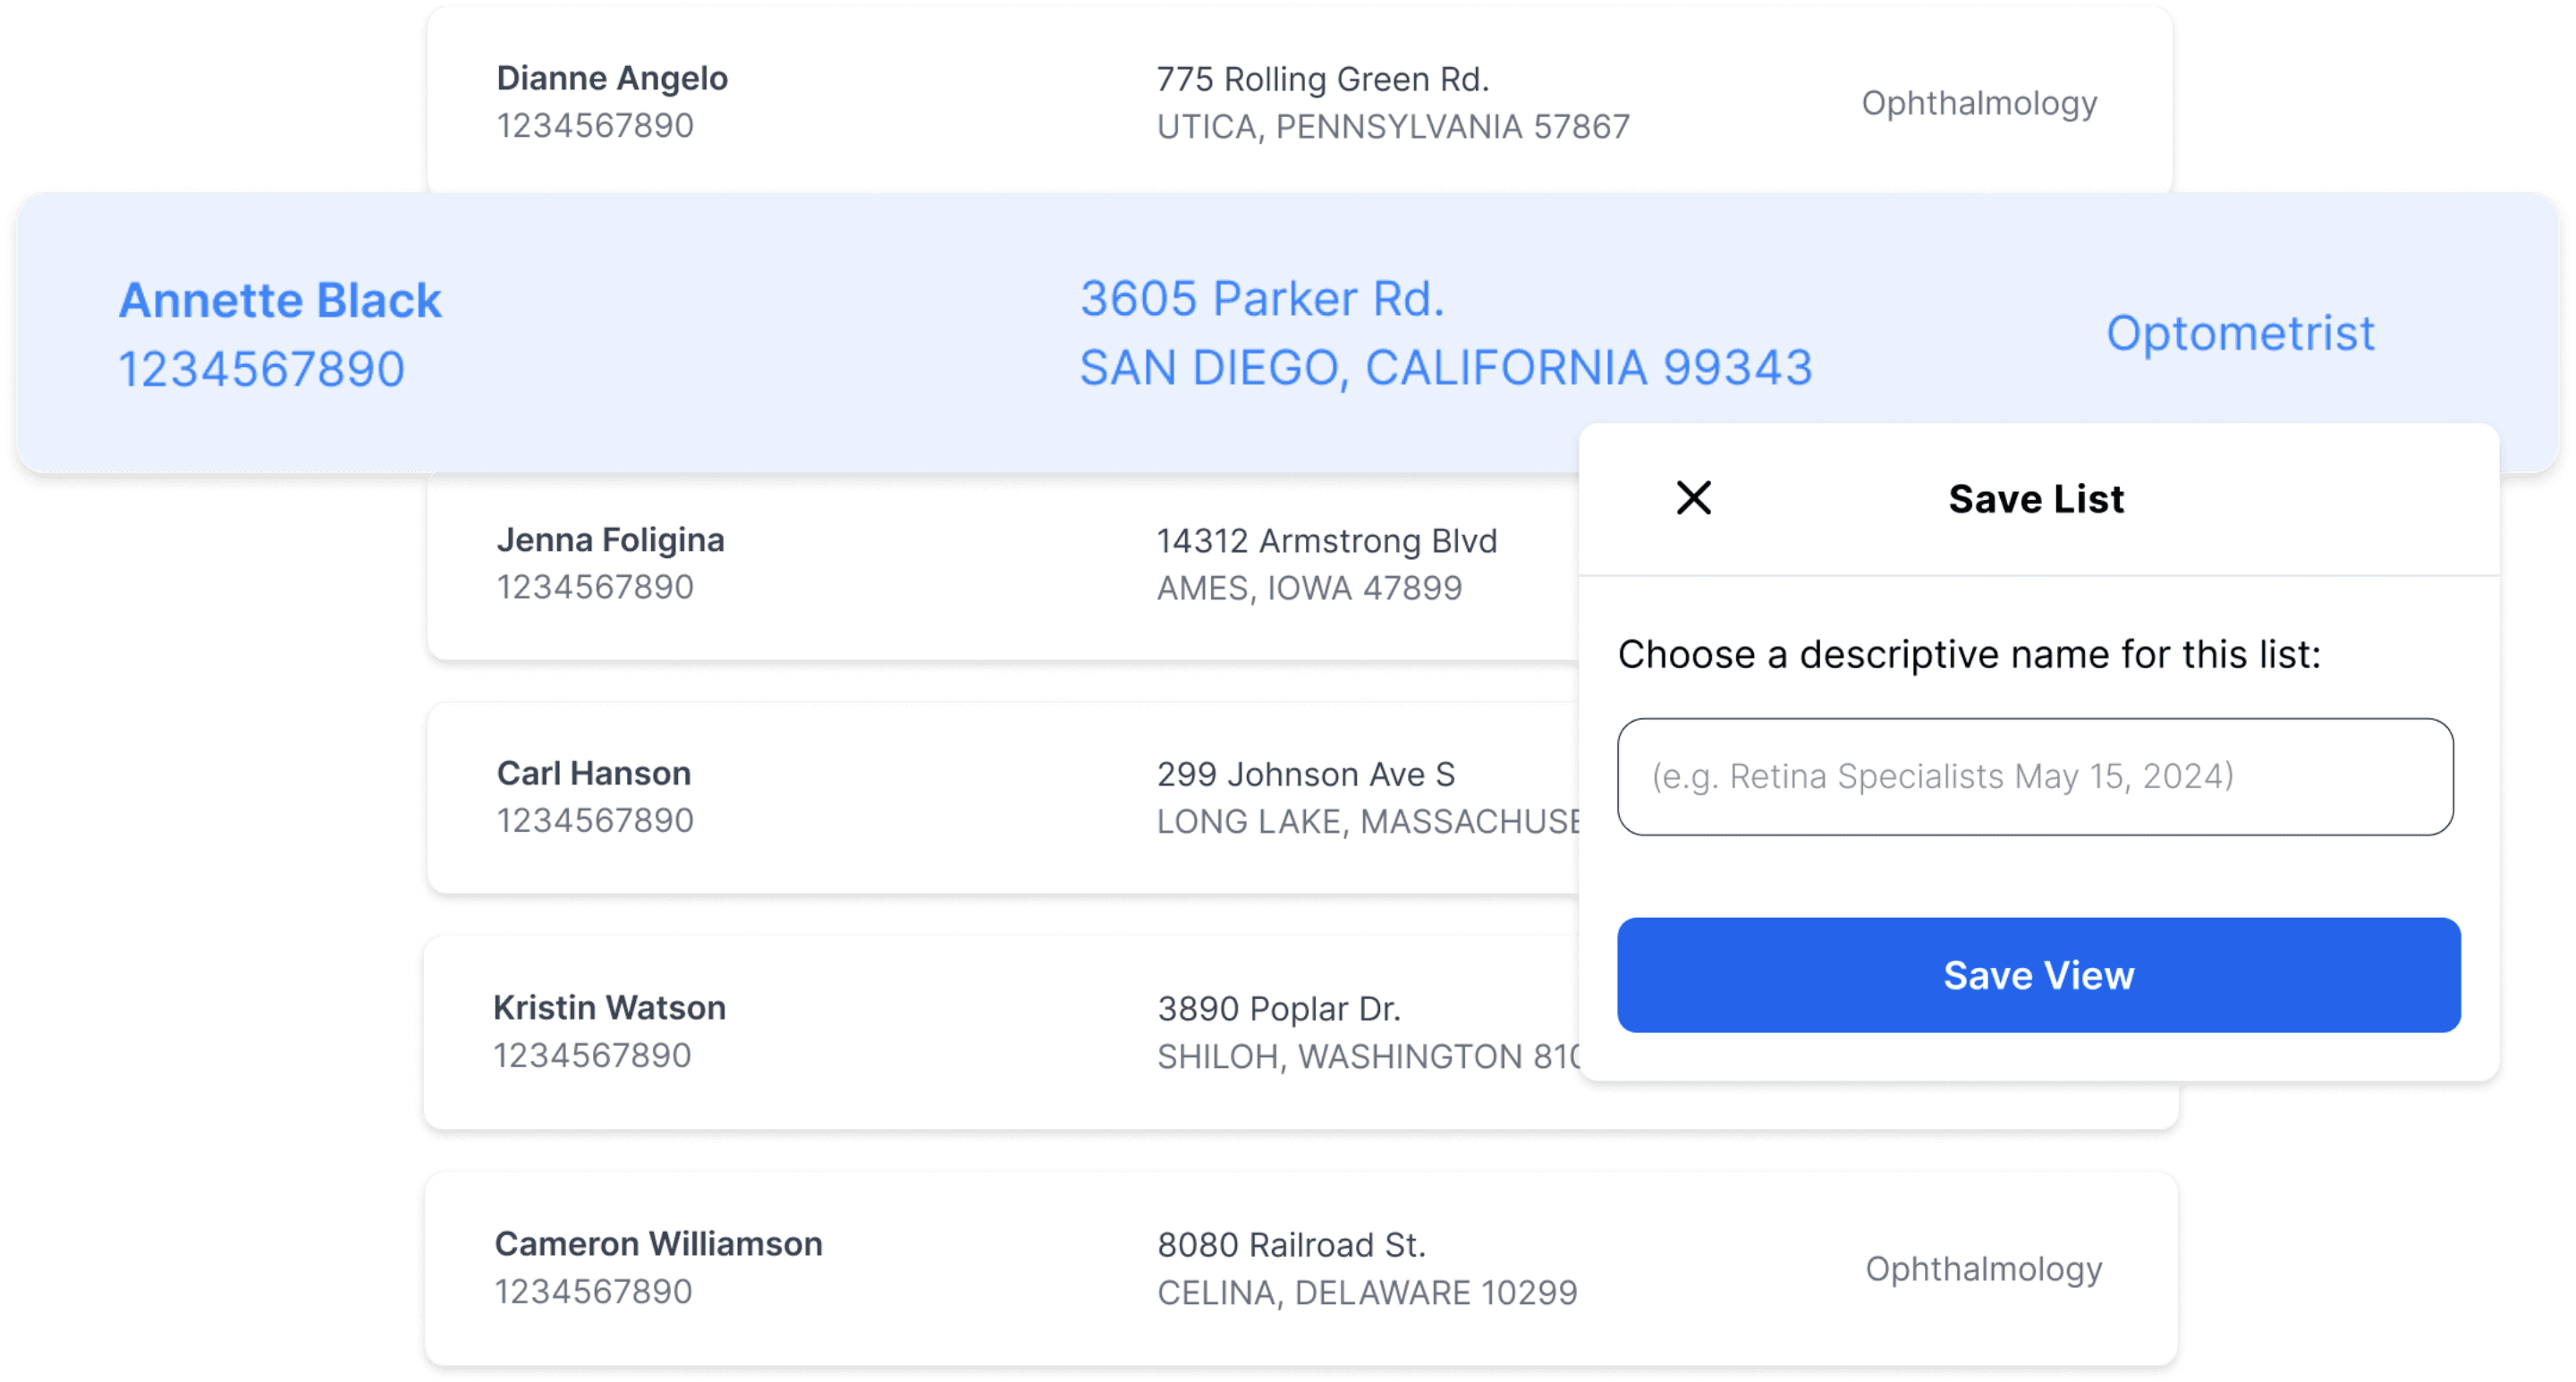Click the 775 Rolling Green Rd. address
The height and width of the screenshot is (1382, 2576).
click(1322, 79)
